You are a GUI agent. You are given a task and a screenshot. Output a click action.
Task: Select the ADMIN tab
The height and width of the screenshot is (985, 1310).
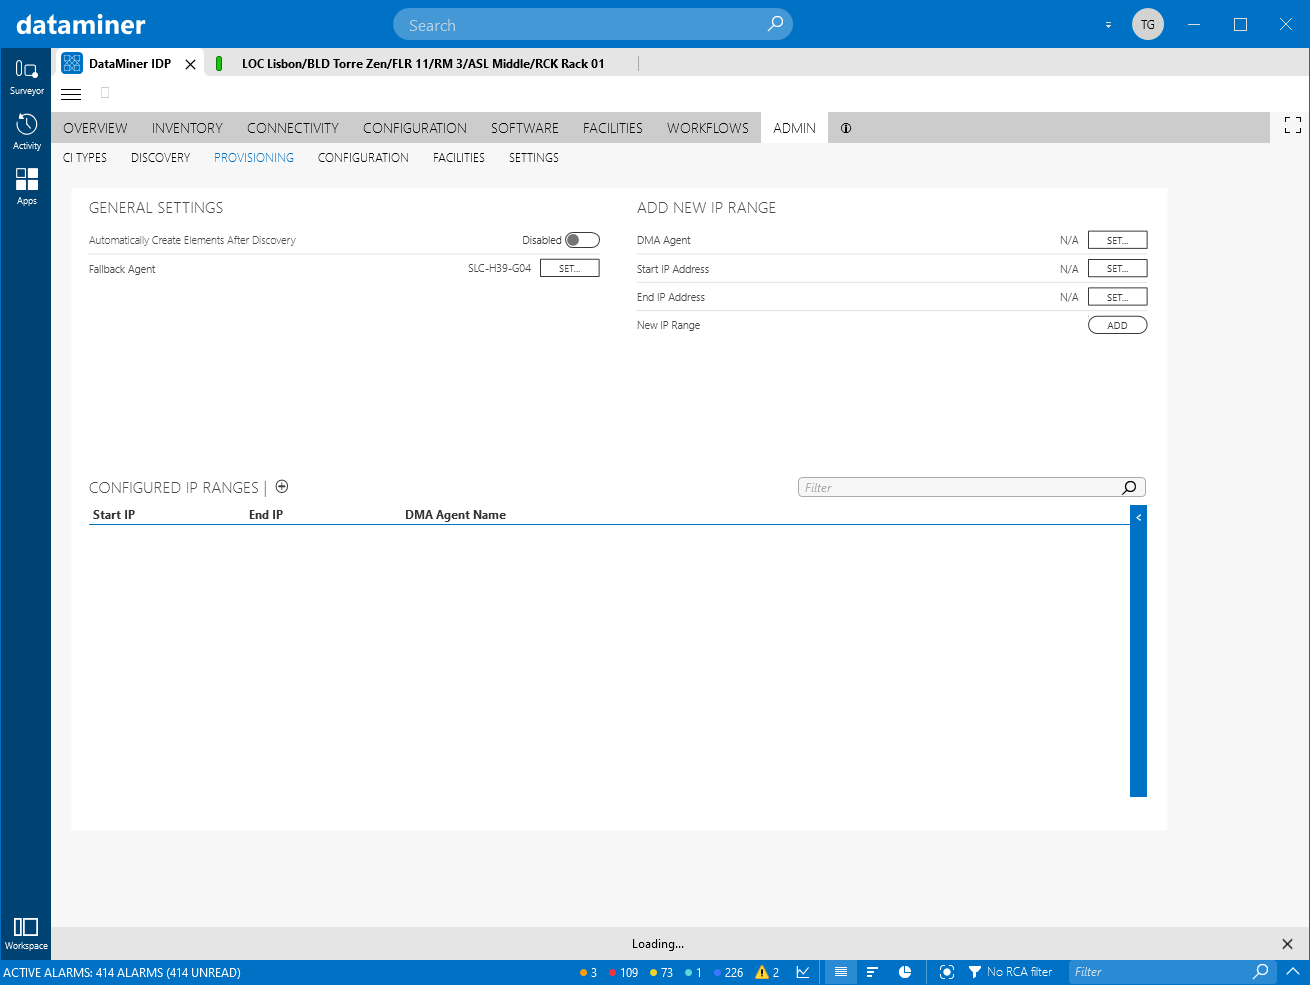pyautogui.click(x=794, y=128)
